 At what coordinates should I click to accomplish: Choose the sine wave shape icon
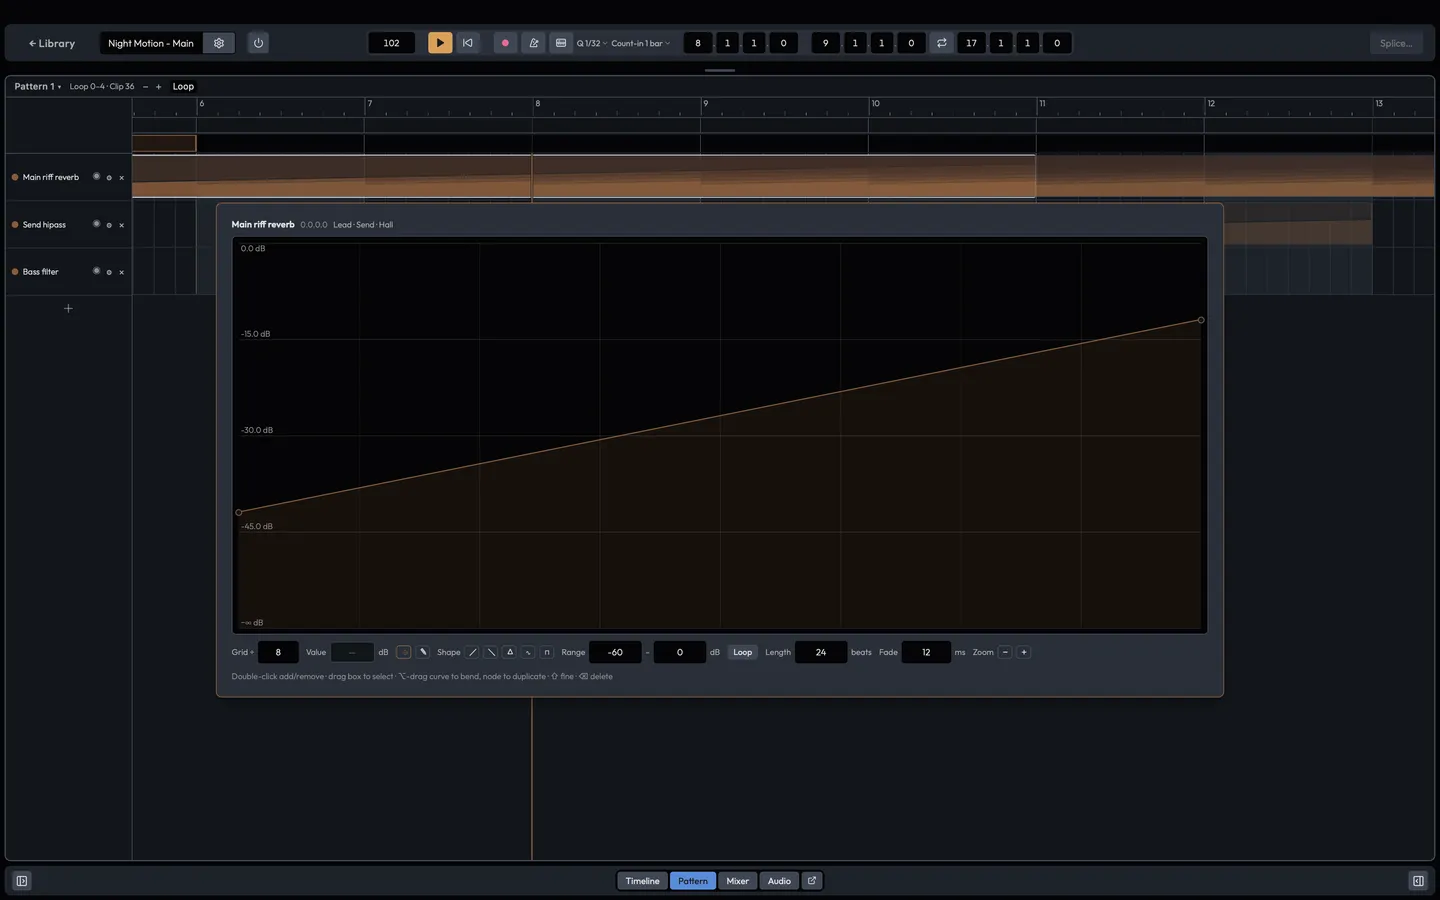click(528, 652)
